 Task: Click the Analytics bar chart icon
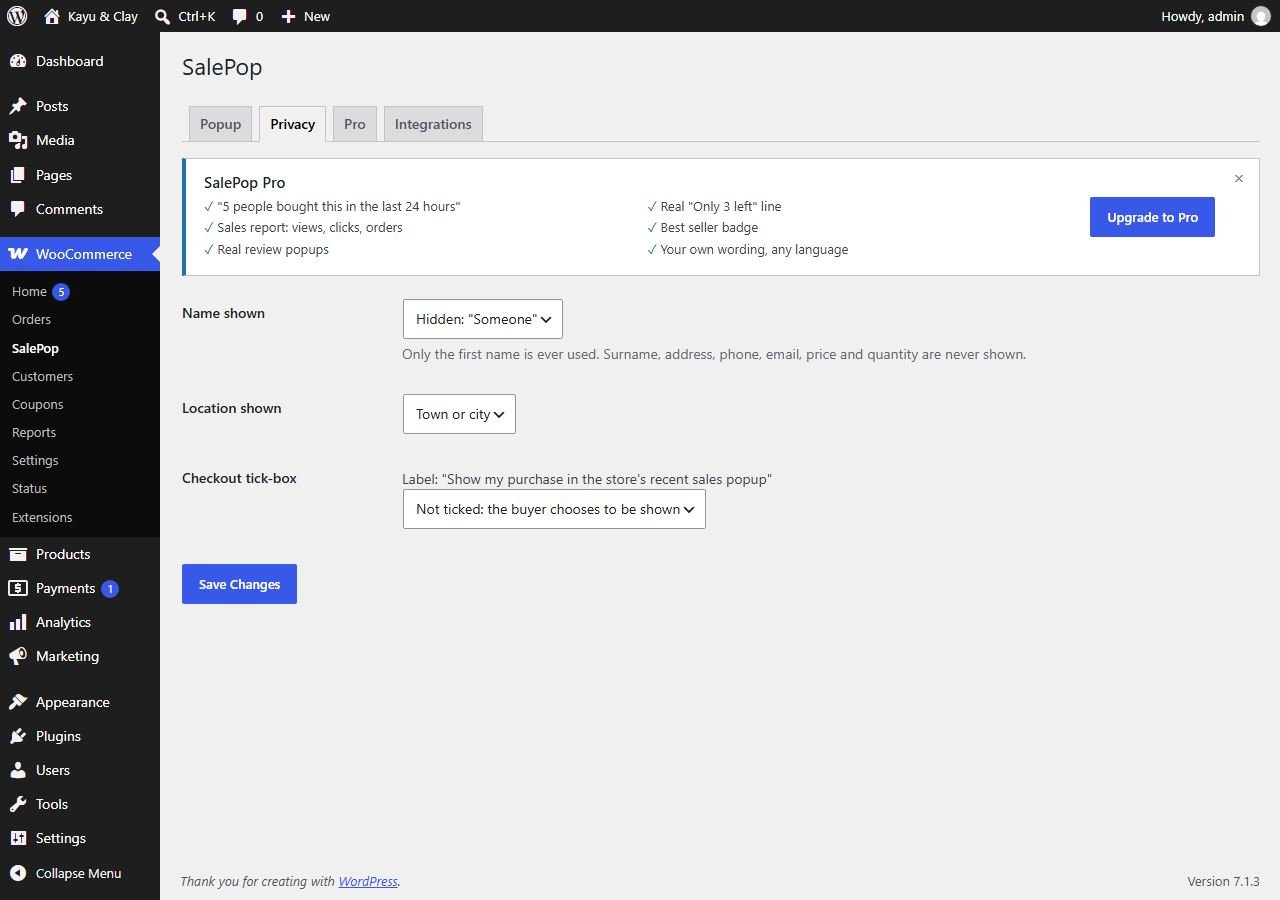click(18, 622)
